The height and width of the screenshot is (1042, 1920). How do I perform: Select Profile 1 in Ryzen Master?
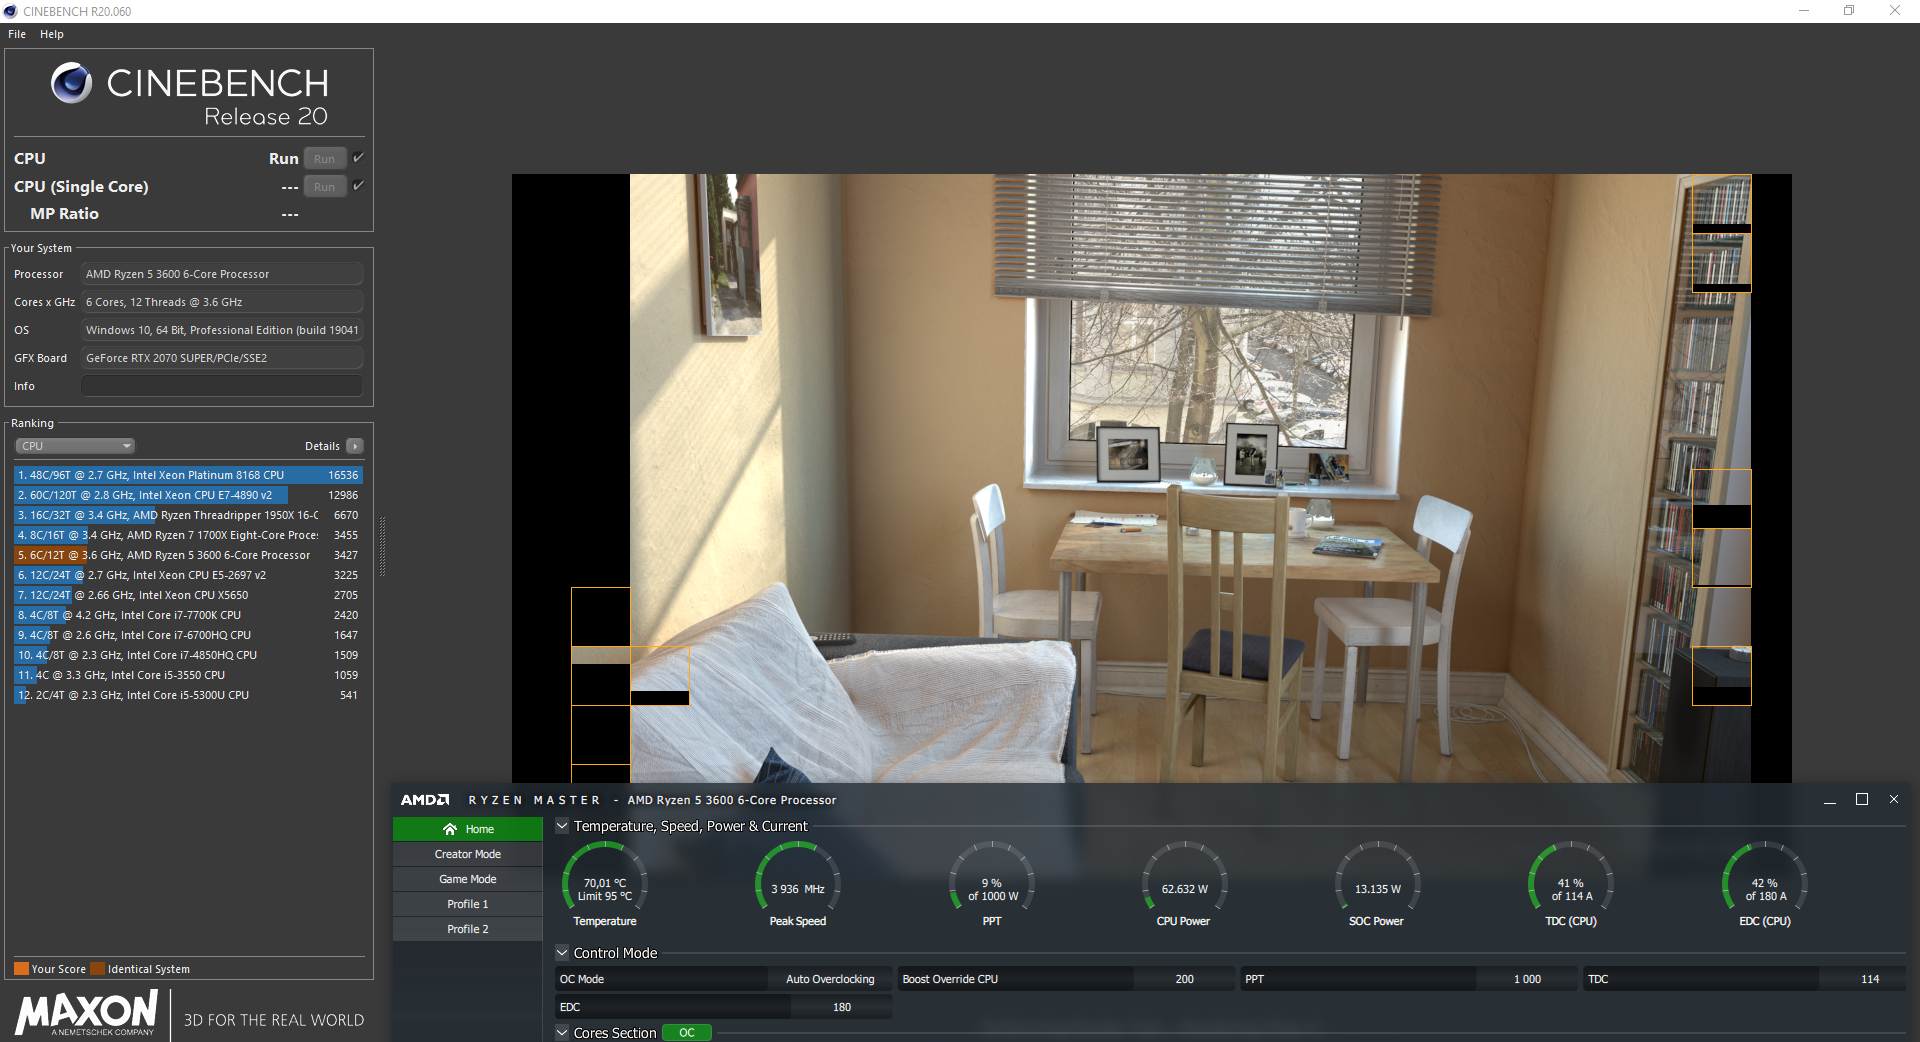point(468,904)
